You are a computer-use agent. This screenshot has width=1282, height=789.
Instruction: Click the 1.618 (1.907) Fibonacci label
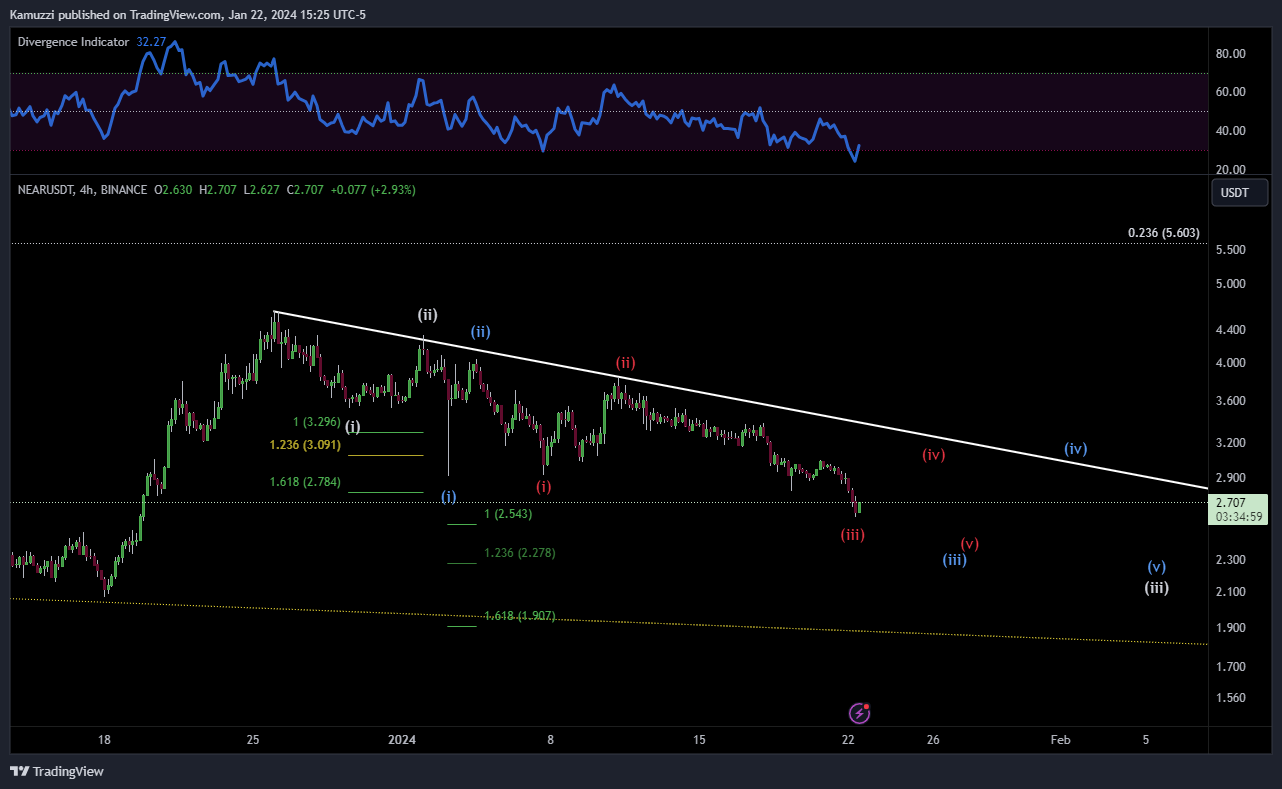(519, 616)
